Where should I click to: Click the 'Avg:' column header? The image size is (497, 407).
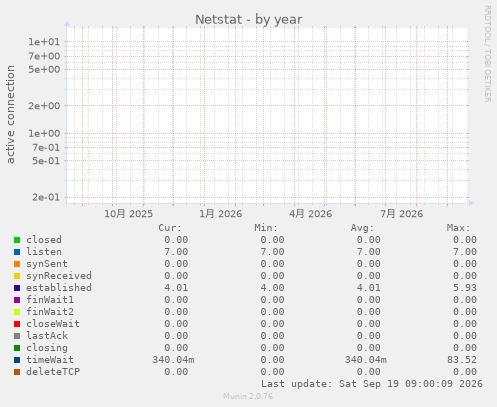tap(362, 228)
